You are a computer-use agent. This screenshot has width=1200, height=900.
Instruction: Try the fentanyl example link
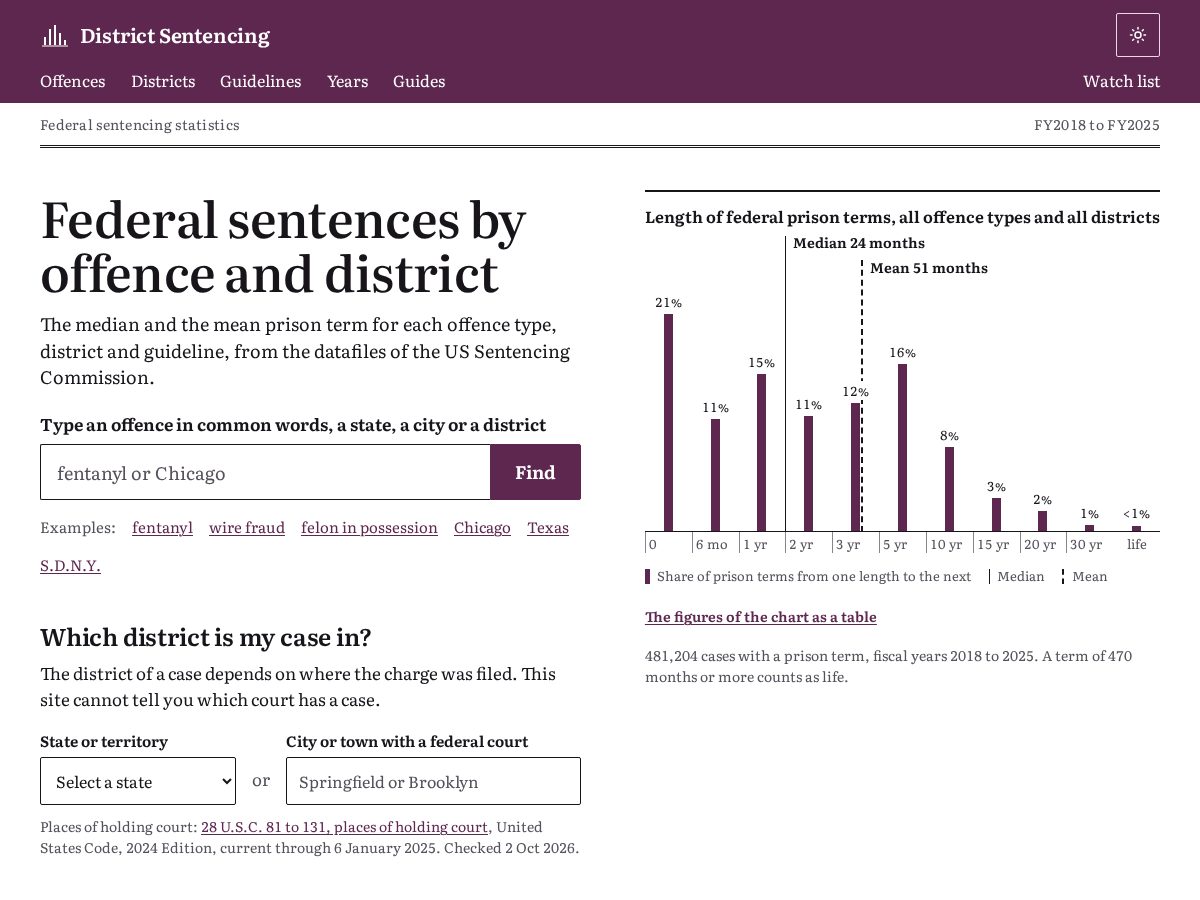click(162, 527)
